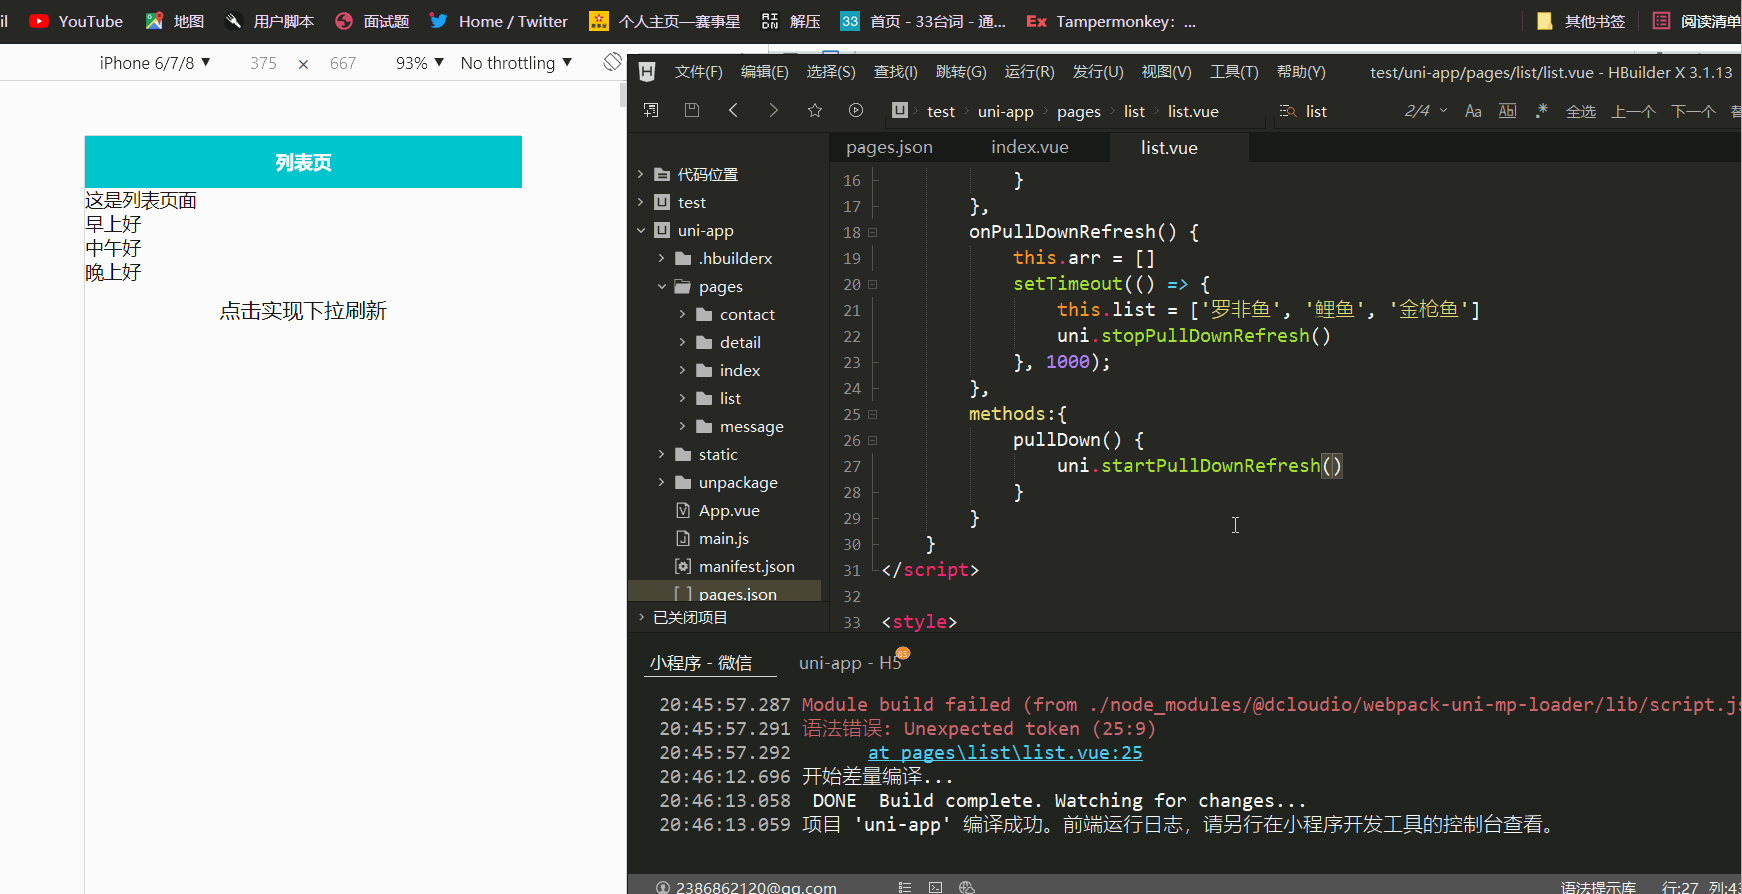1742x894 pixels.
Task: Open the iPhone 6/7/8 device dropdown
Action: [x=155, y=63]
